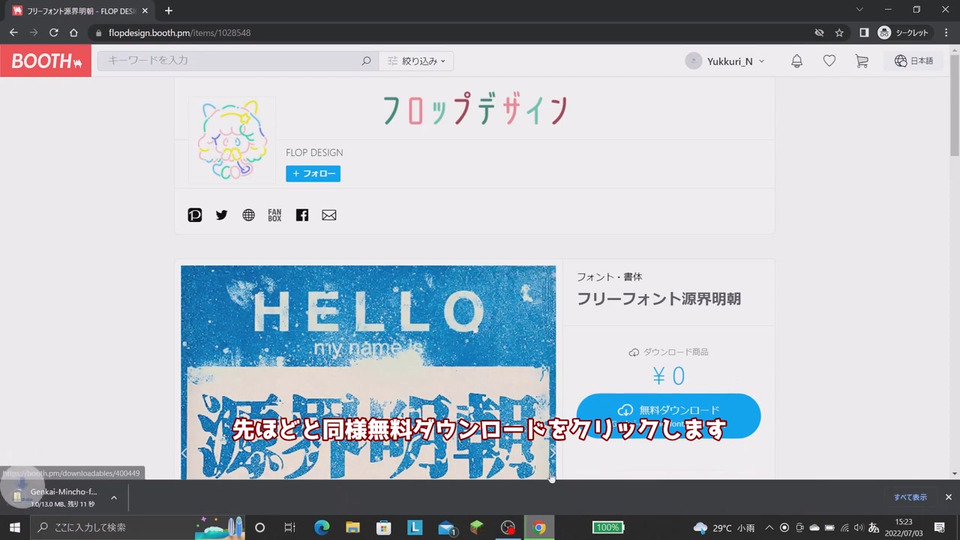960x540 pixels.
Task: Click the 無料ダウンロード button
Action: [669, 416]
